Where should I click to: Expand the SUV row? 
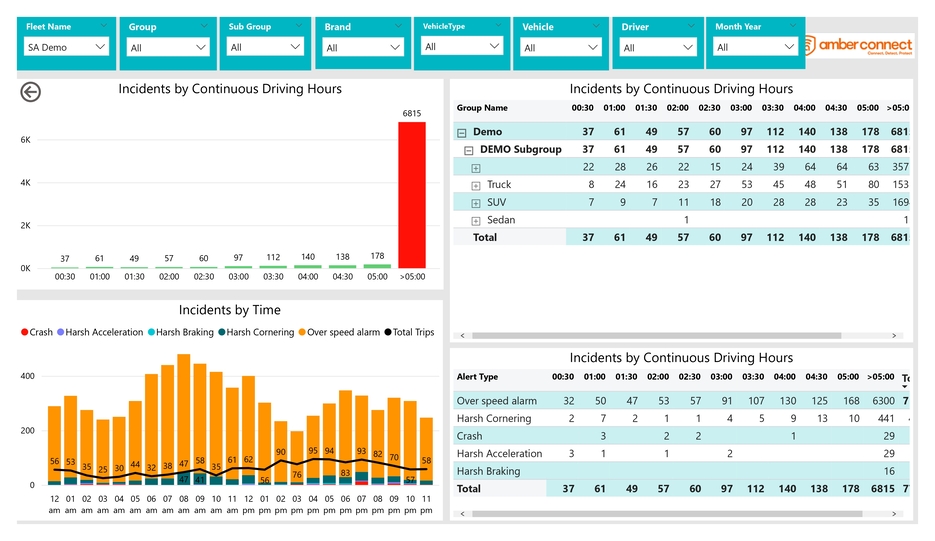point(476,203)
